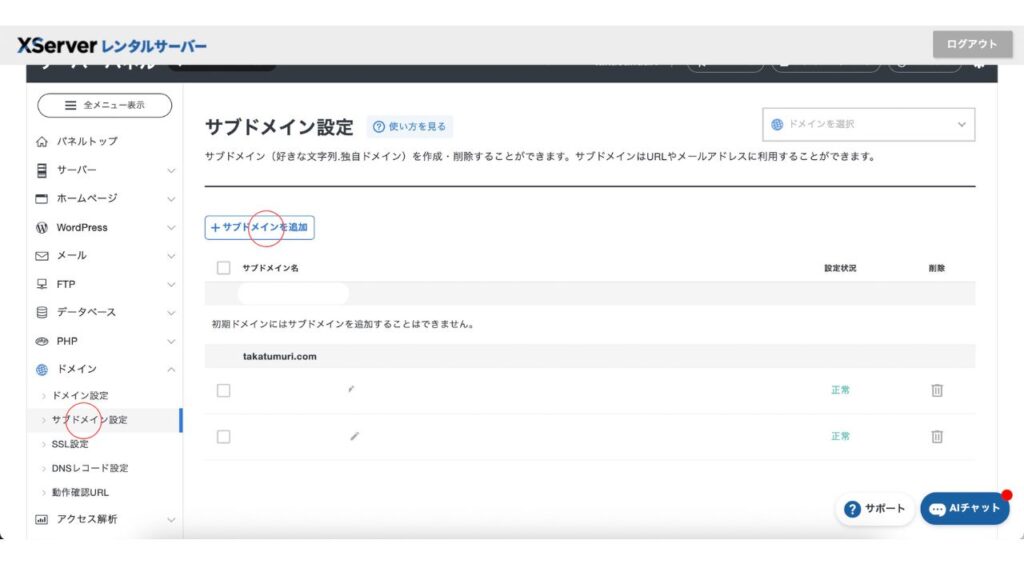1024x576 pixels.
Task: Click the WordPress logo icon in sidebar
Action: 42,227
